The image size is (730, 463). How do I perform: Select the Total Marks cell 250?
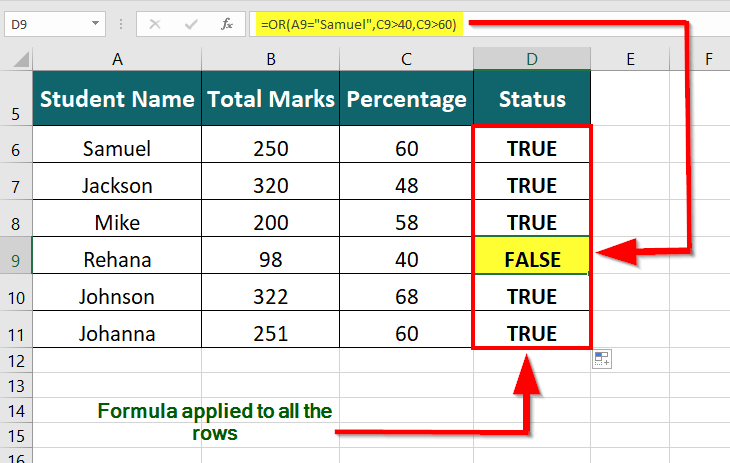(270, 144)
